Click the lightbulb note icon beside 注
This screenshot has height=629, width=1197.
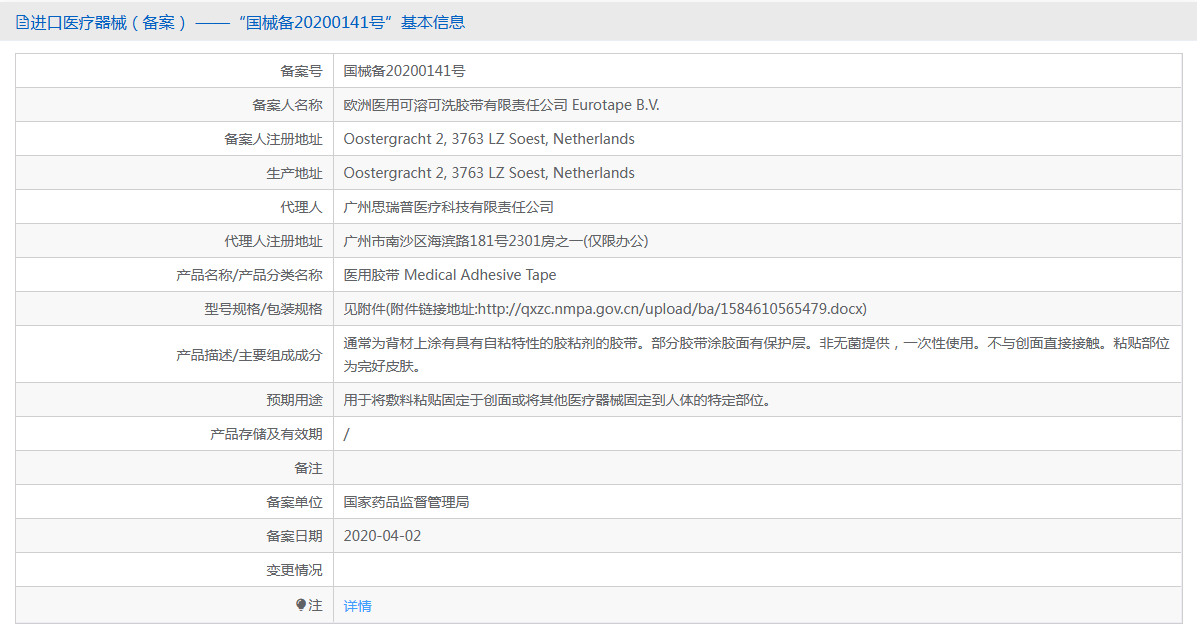click(x=301, y=605)
